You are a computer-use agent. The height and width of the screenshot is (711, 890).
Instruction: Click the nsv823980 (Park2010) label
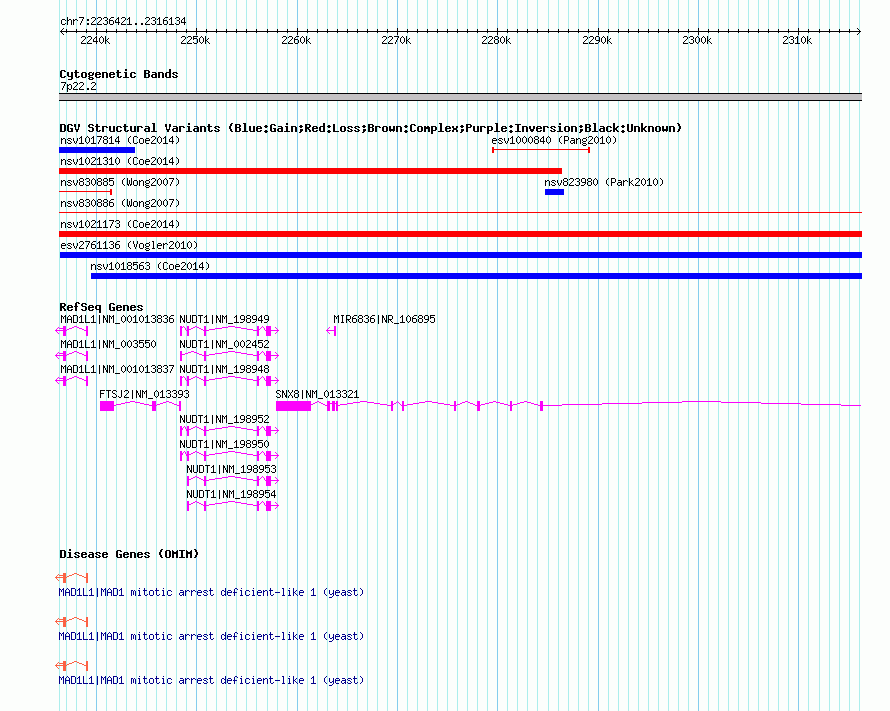(604, 182)
